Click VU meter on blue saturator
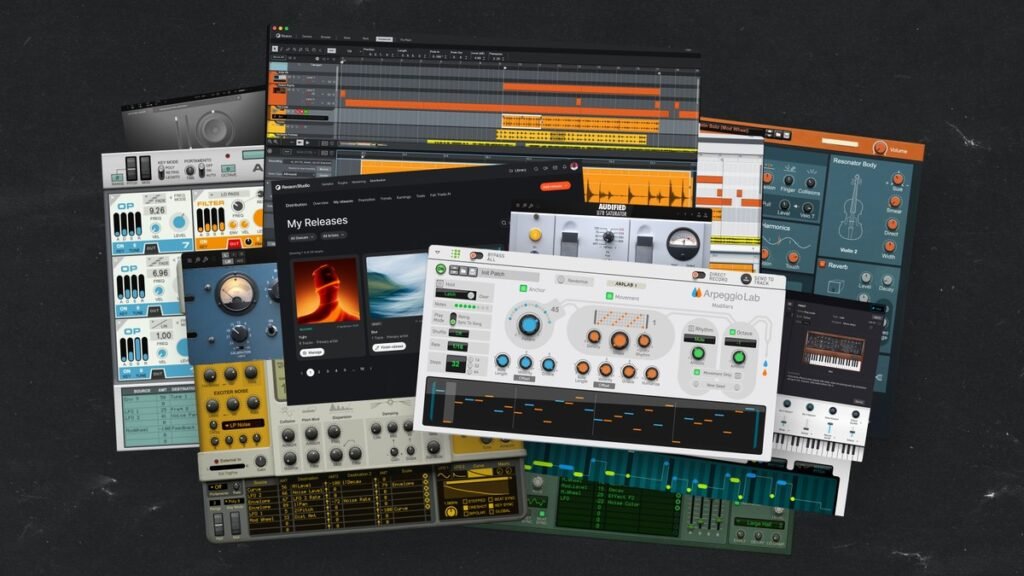1024x576 pixels. pos(236,293)
